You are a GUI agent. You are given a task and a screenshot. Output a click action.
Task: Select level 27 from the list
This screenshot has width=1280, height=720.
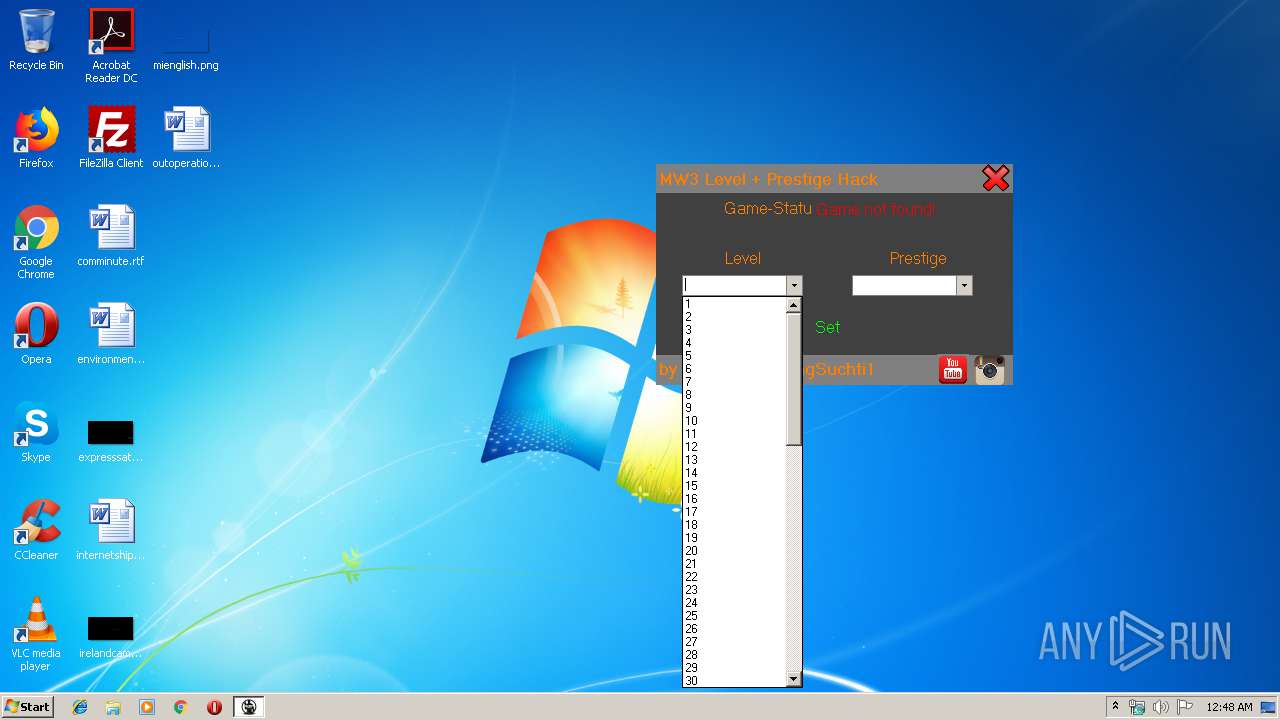tap(734, 642)
